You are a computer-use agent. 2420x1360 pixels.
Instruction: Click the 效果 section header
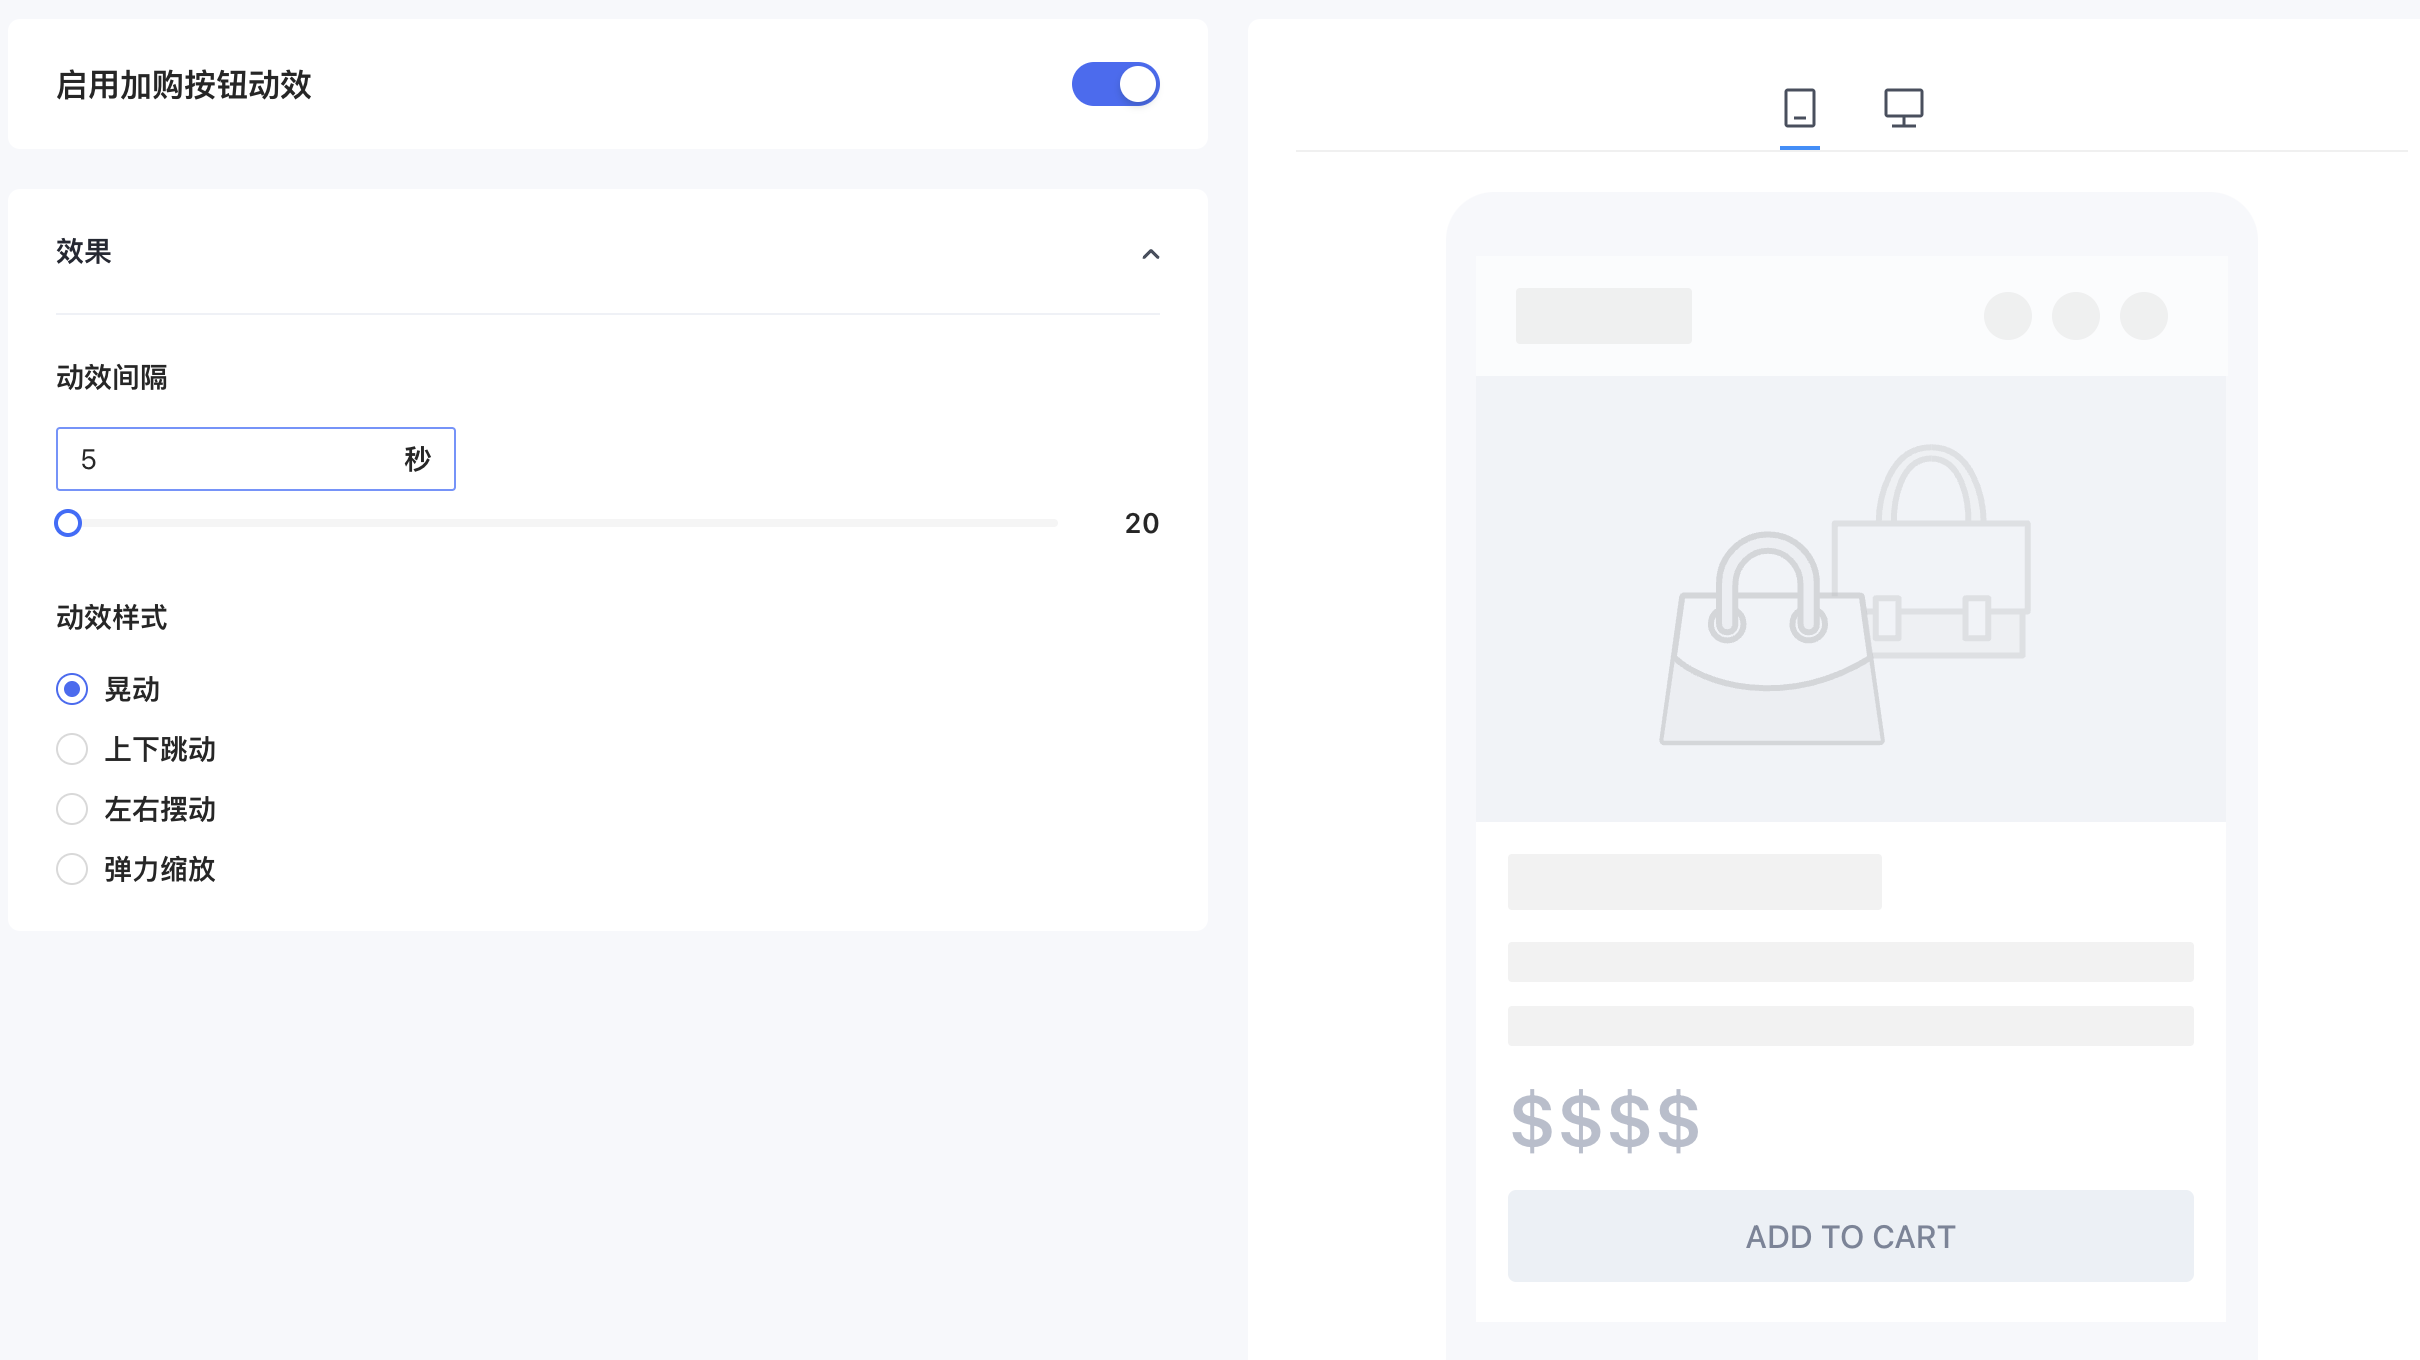click(x=607, y=252)
